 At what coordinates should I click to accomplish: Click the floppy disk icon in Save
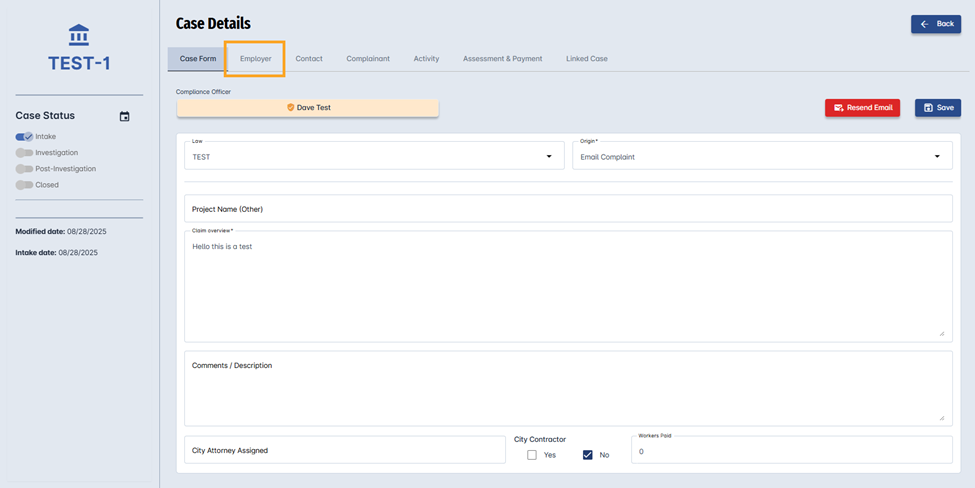(x=928, y=108)
